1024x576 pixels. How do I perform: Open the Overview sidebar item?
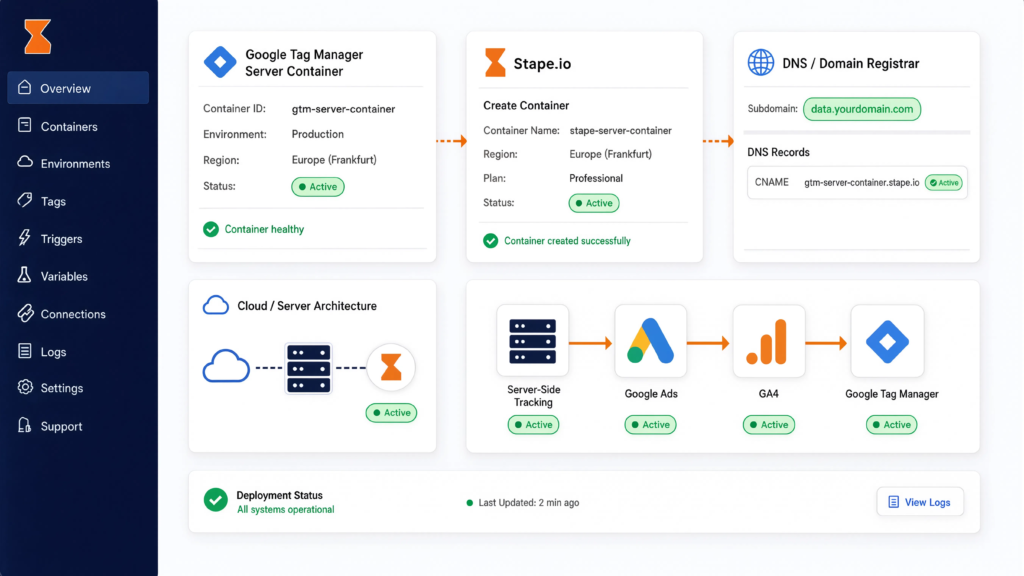pyautogui.click(x=78, y=88)
